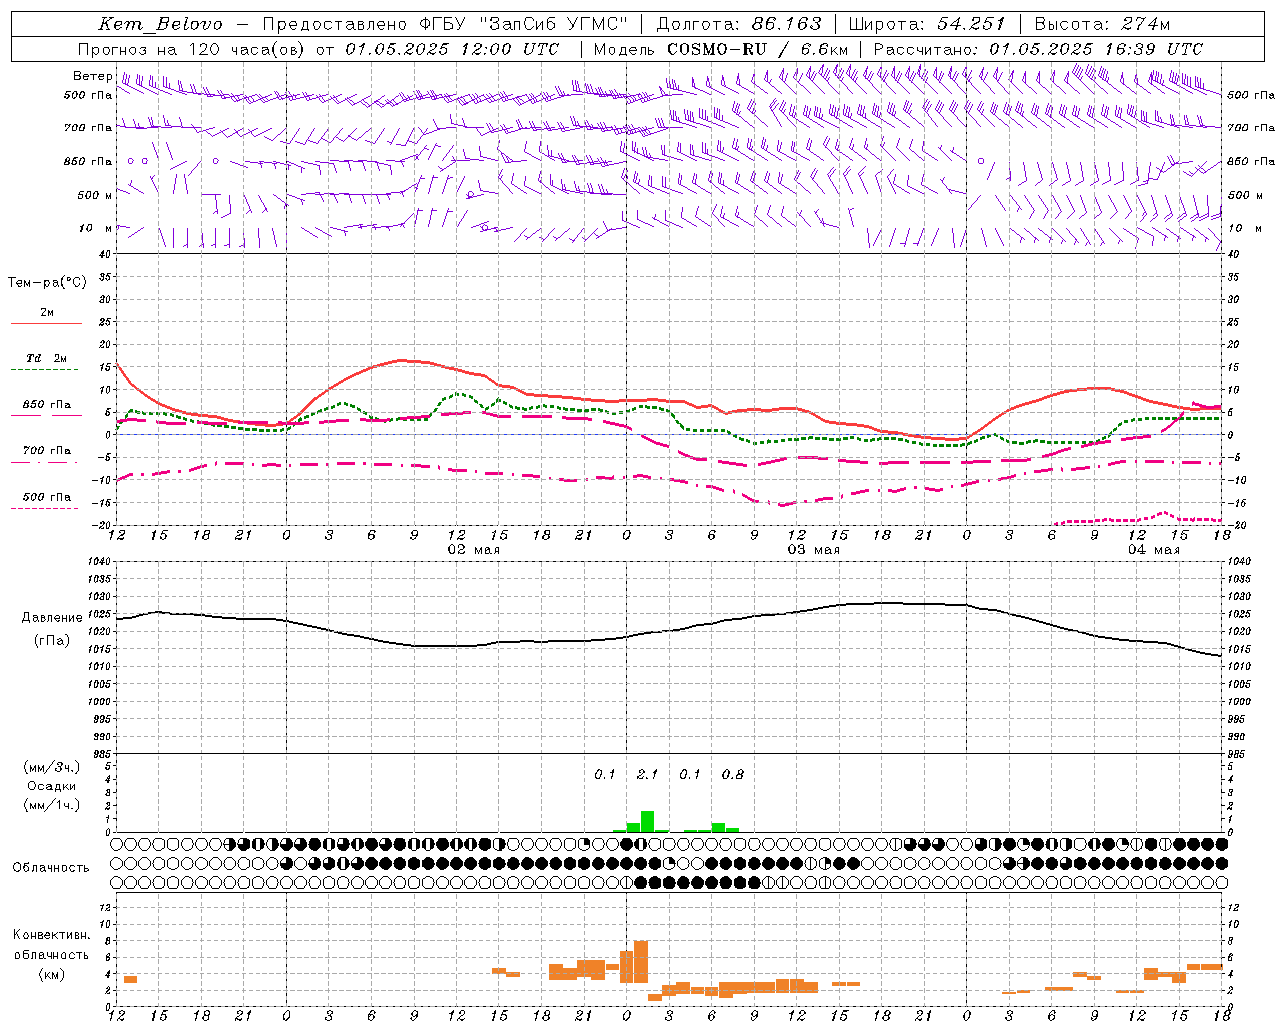Click the tallest orange convective cloud bar
This screenshot has width=1280, height=1024.
[x=641, y=962]
